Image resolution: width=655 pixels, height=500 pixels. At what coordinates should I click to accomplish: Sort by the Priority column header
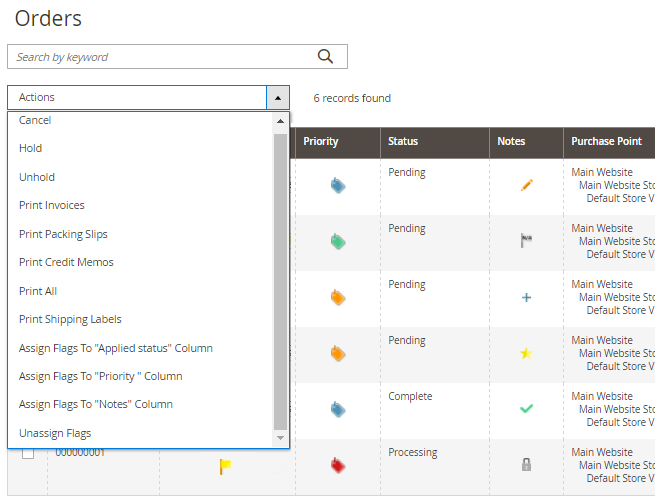coord(321,142)
